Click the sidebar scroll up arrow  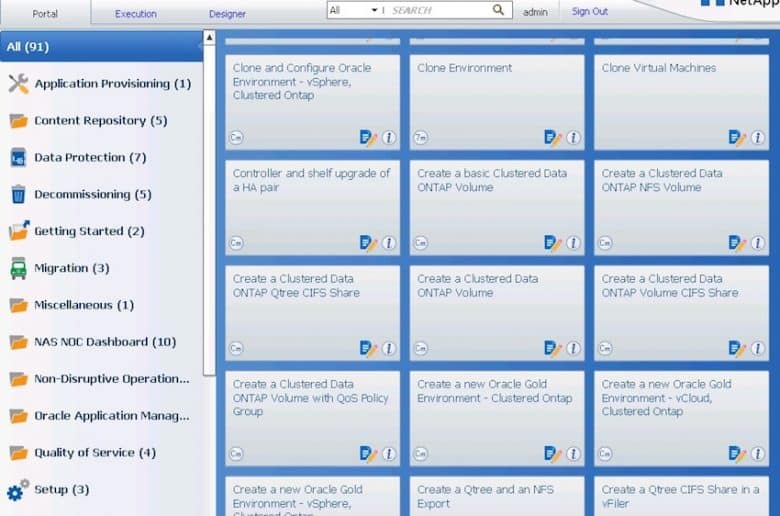tap(209, 37)
